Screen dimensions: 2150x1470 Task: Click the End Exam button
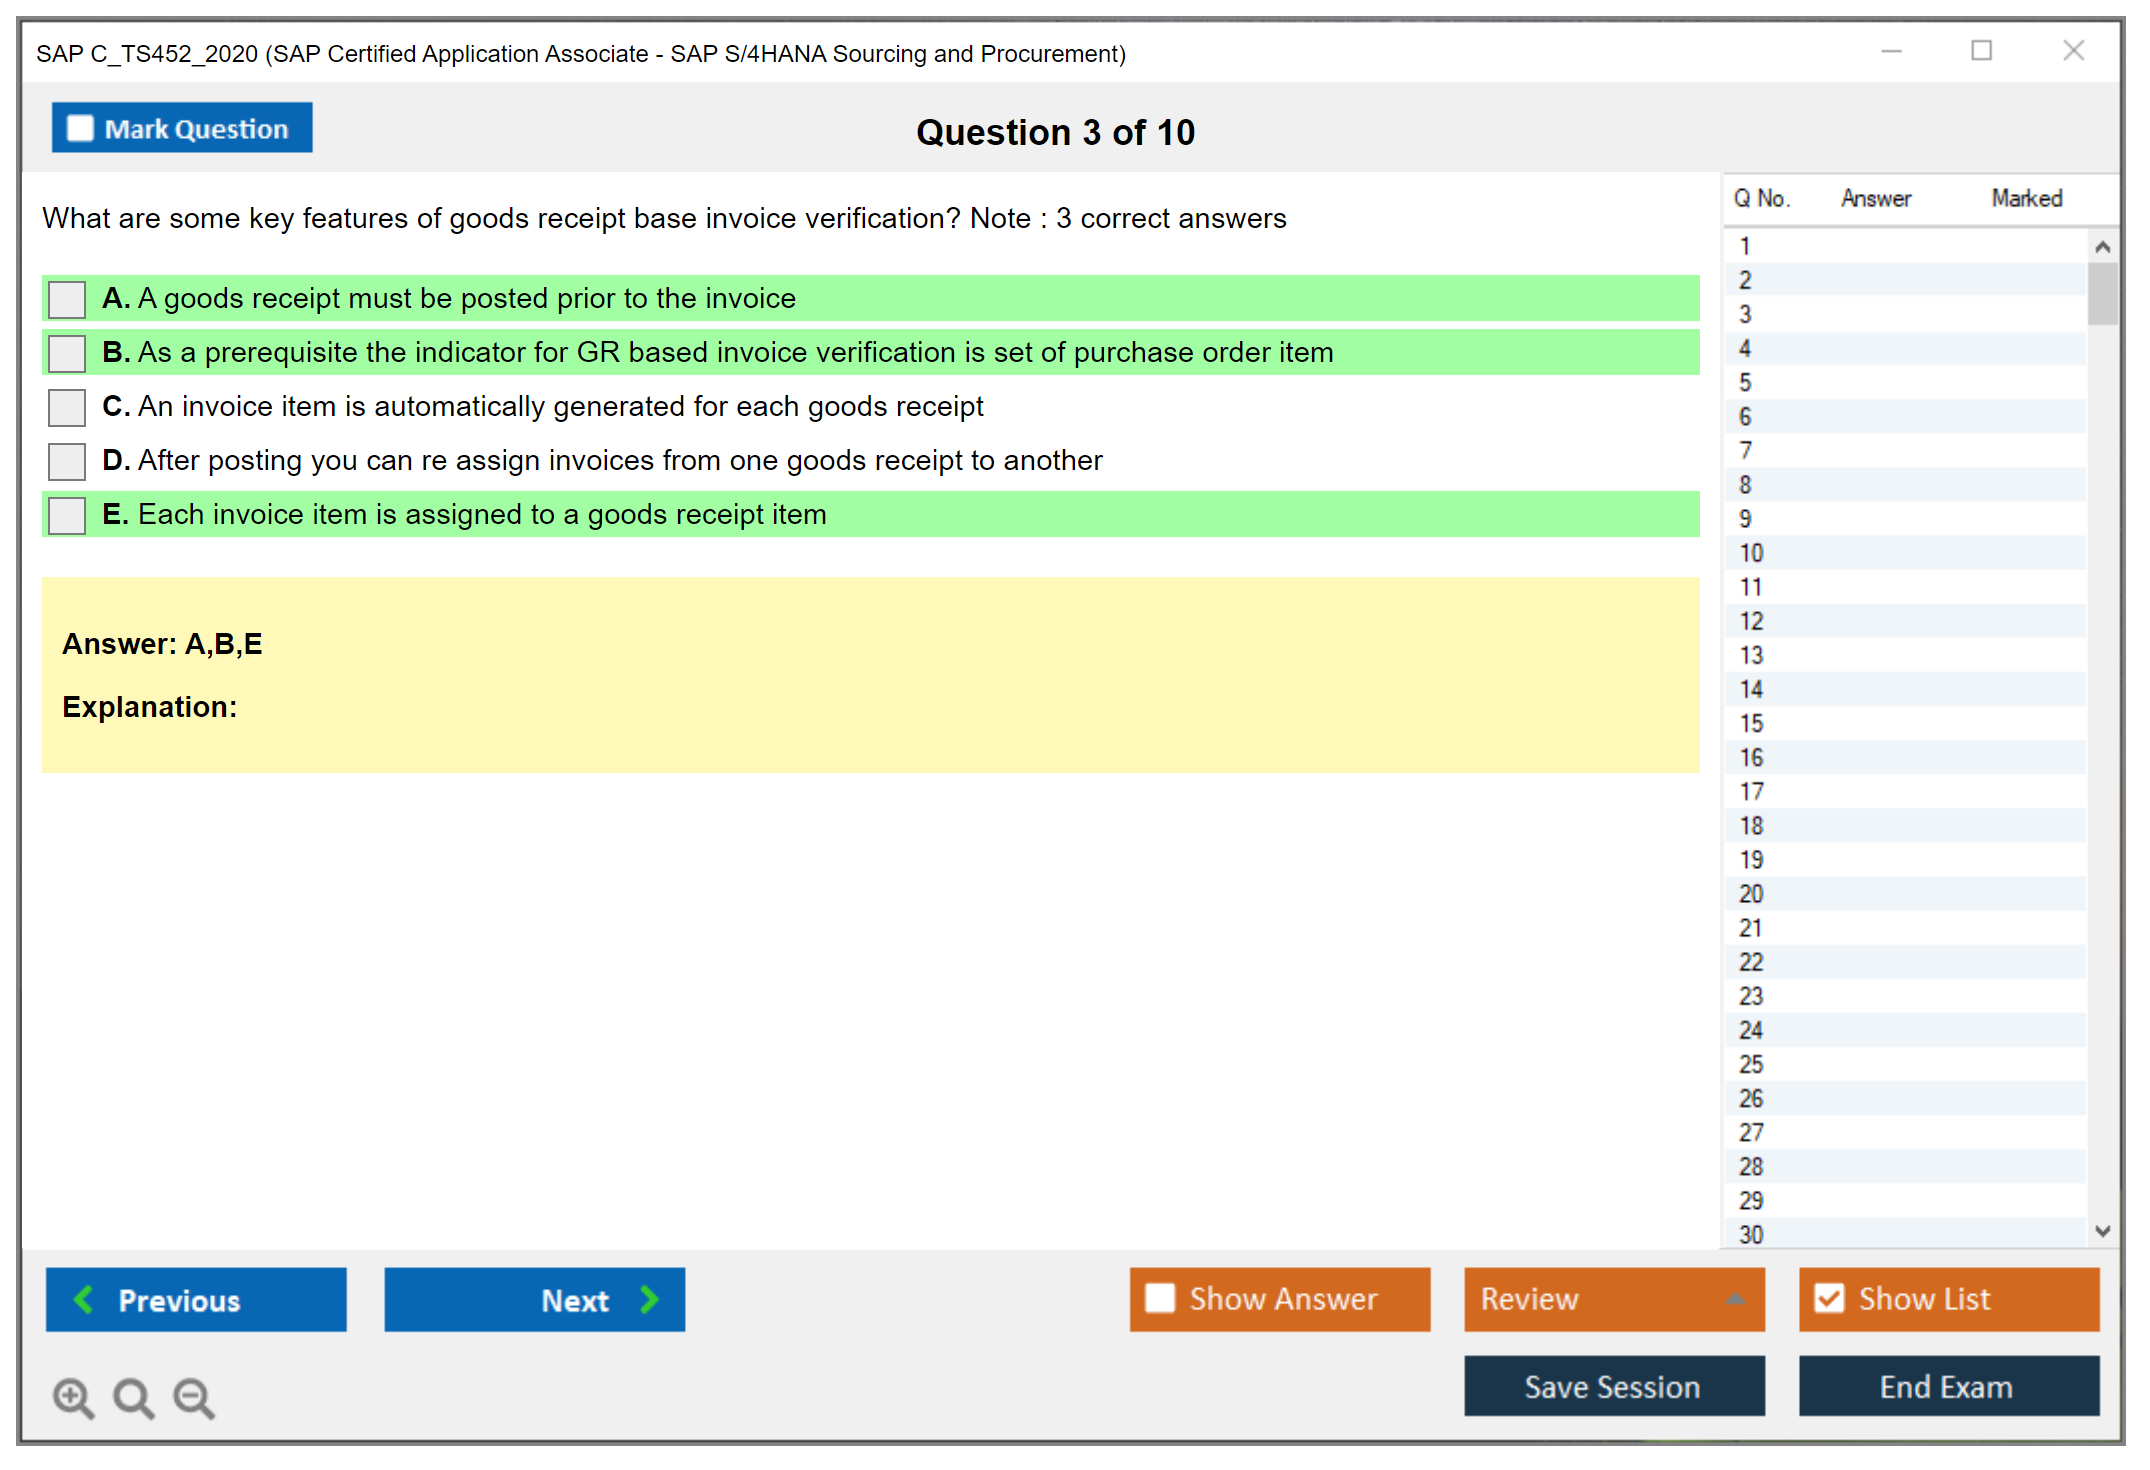click(1947, 1386)
